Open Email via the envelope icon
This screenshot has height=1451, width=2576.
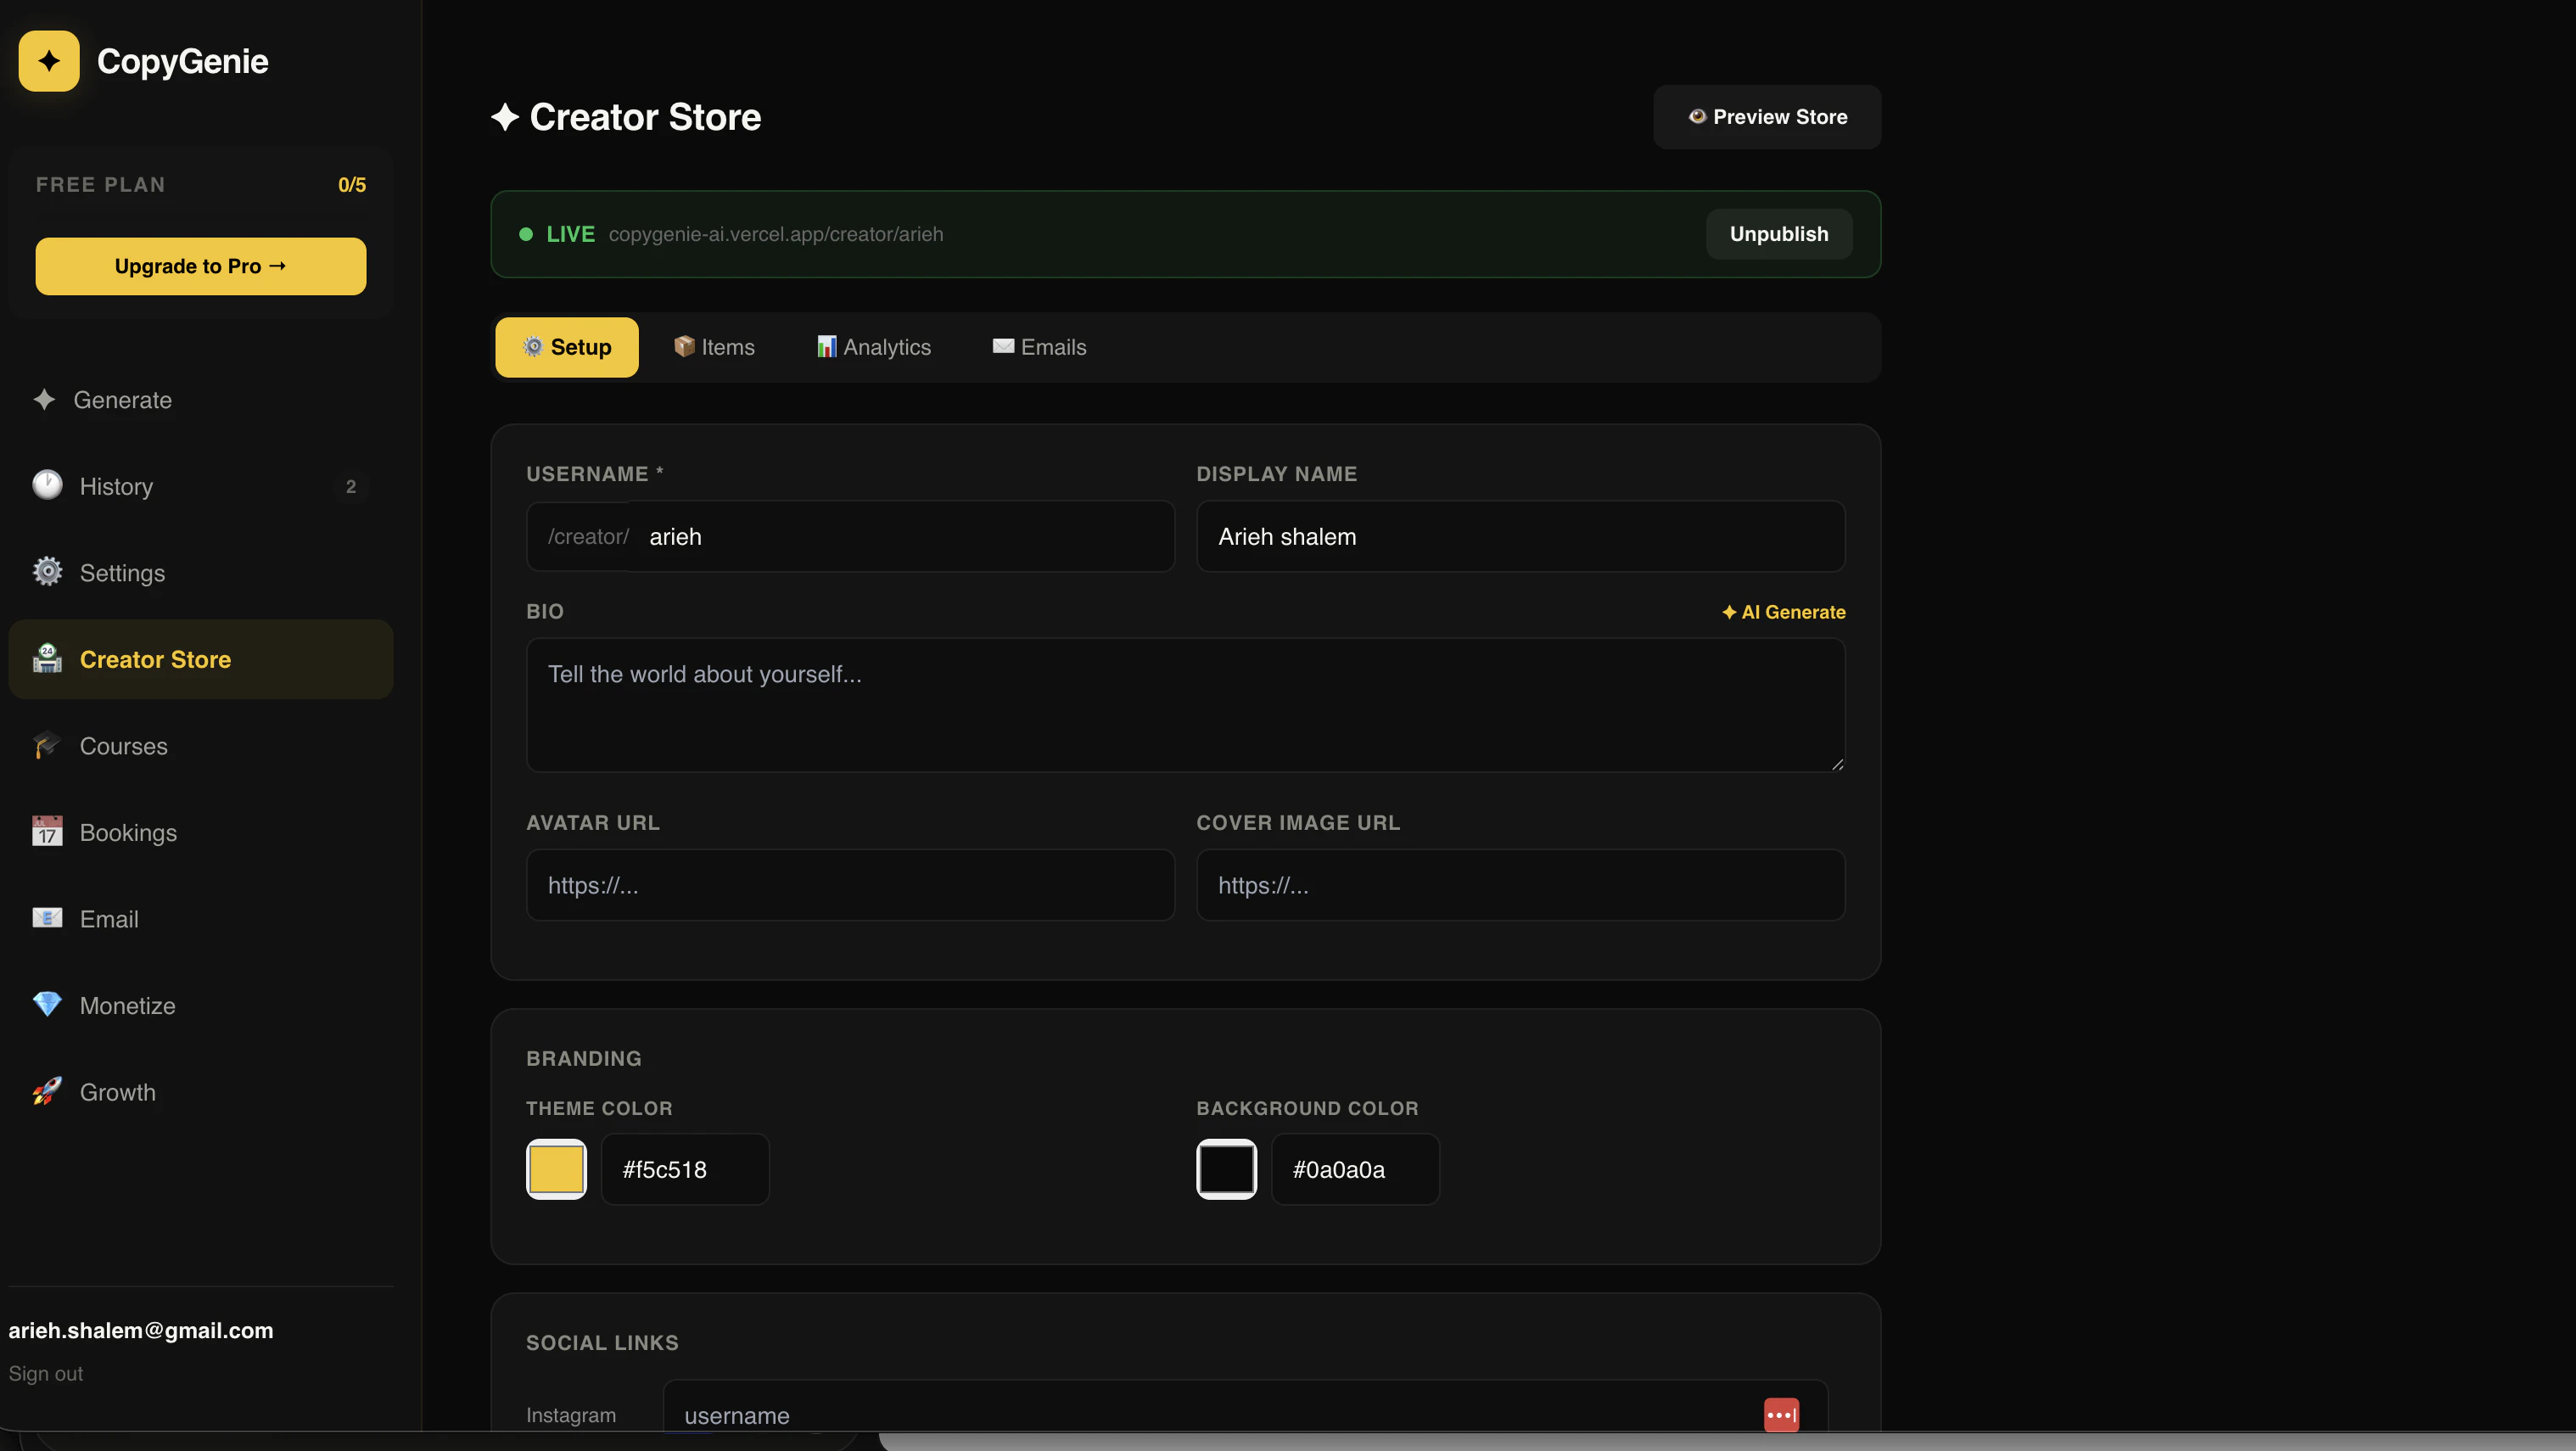click(x=47, y=918)
